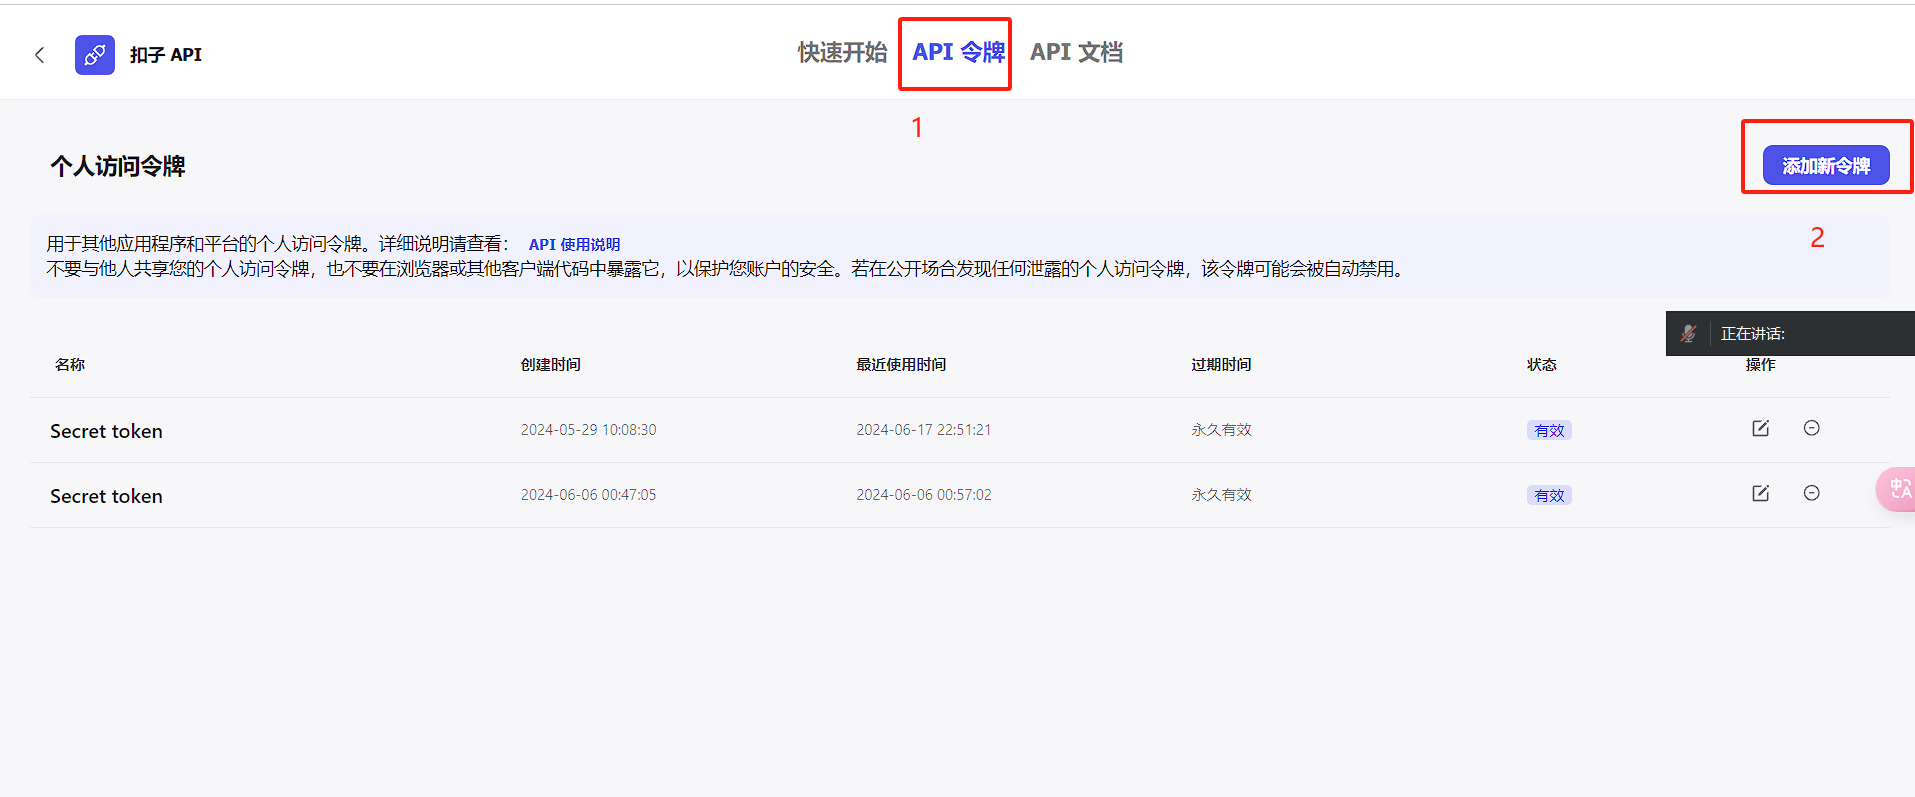This screenshot has width=1915, height=797.
Task: Click the 有效 badge in the 2024-06-06 token row
Action: click(1549, 495)
